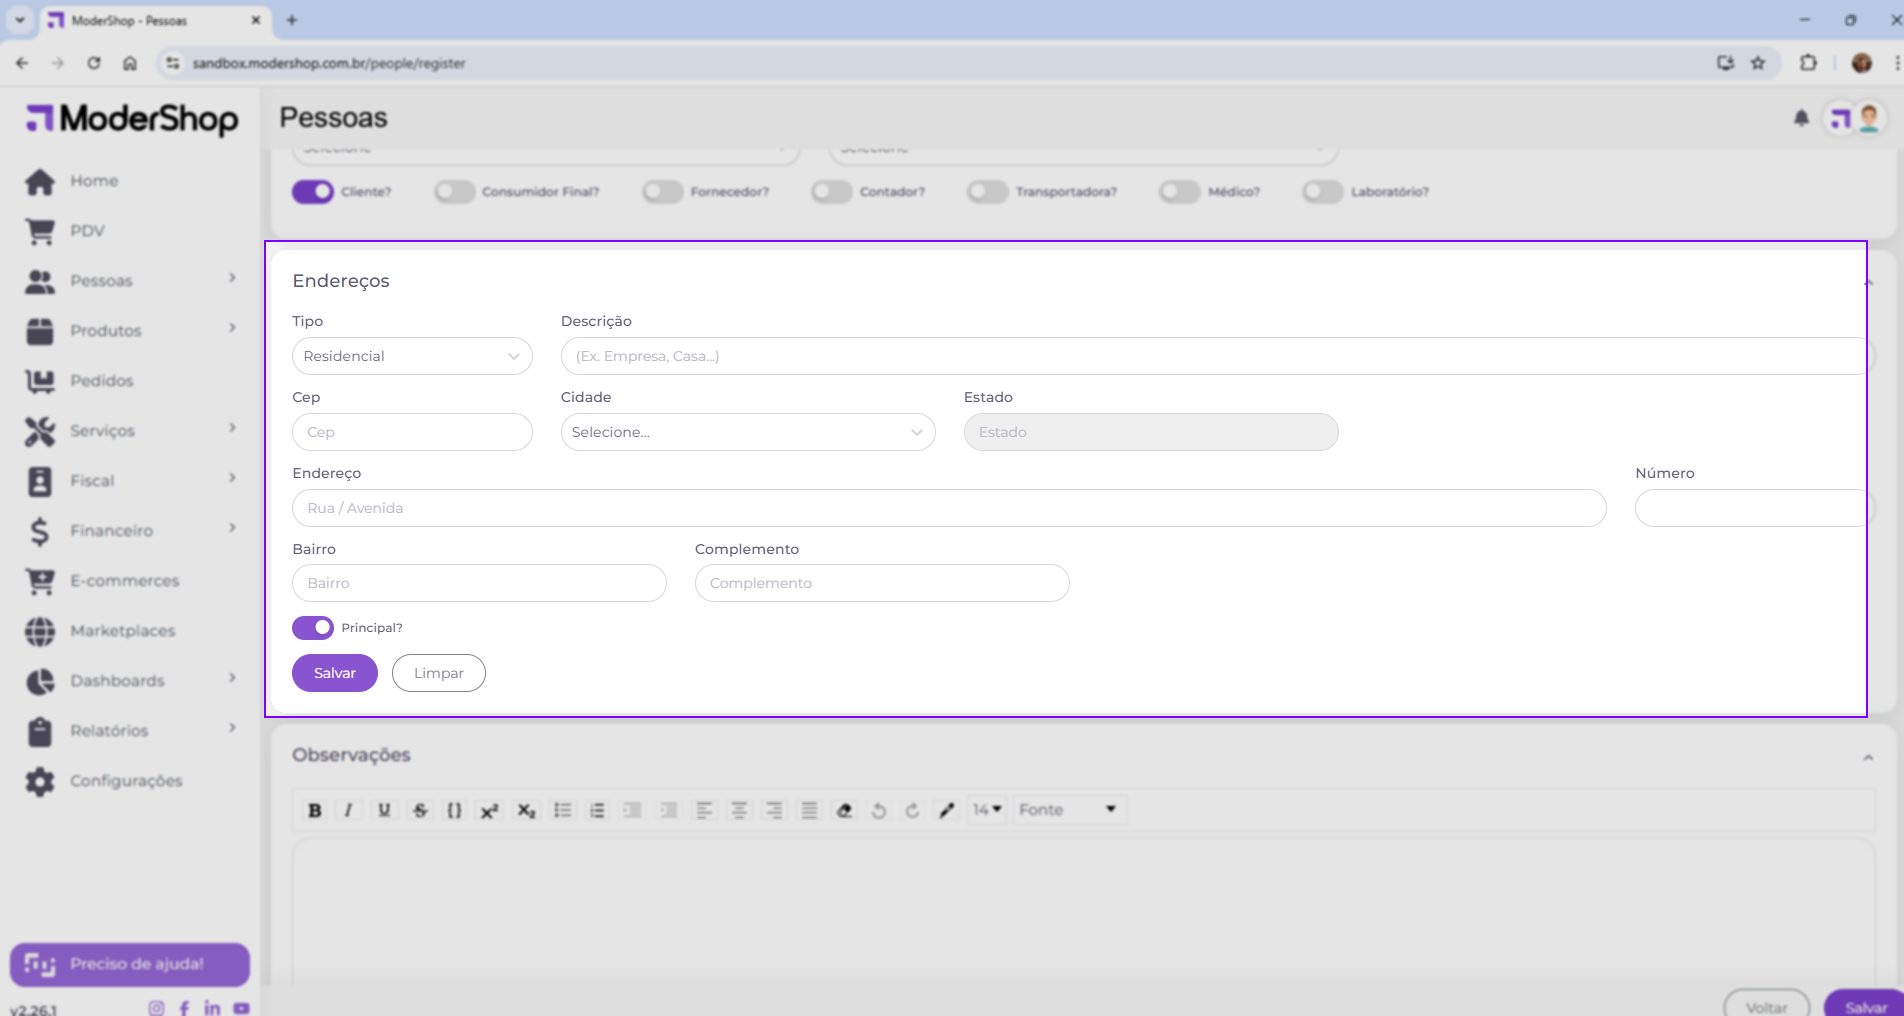Open the Financeiro menu in the sidebar

111,531
